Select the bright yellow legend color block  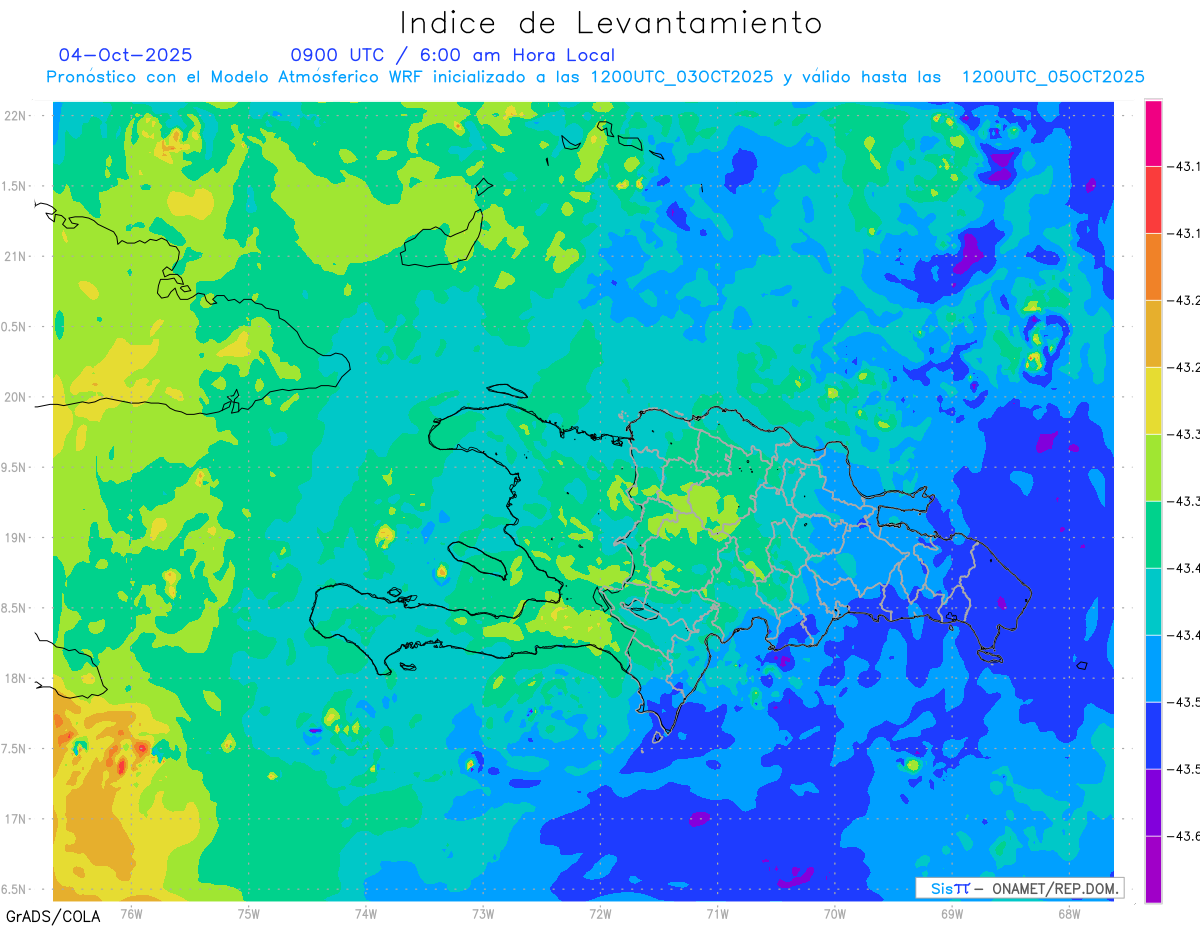coord(1153,400)
